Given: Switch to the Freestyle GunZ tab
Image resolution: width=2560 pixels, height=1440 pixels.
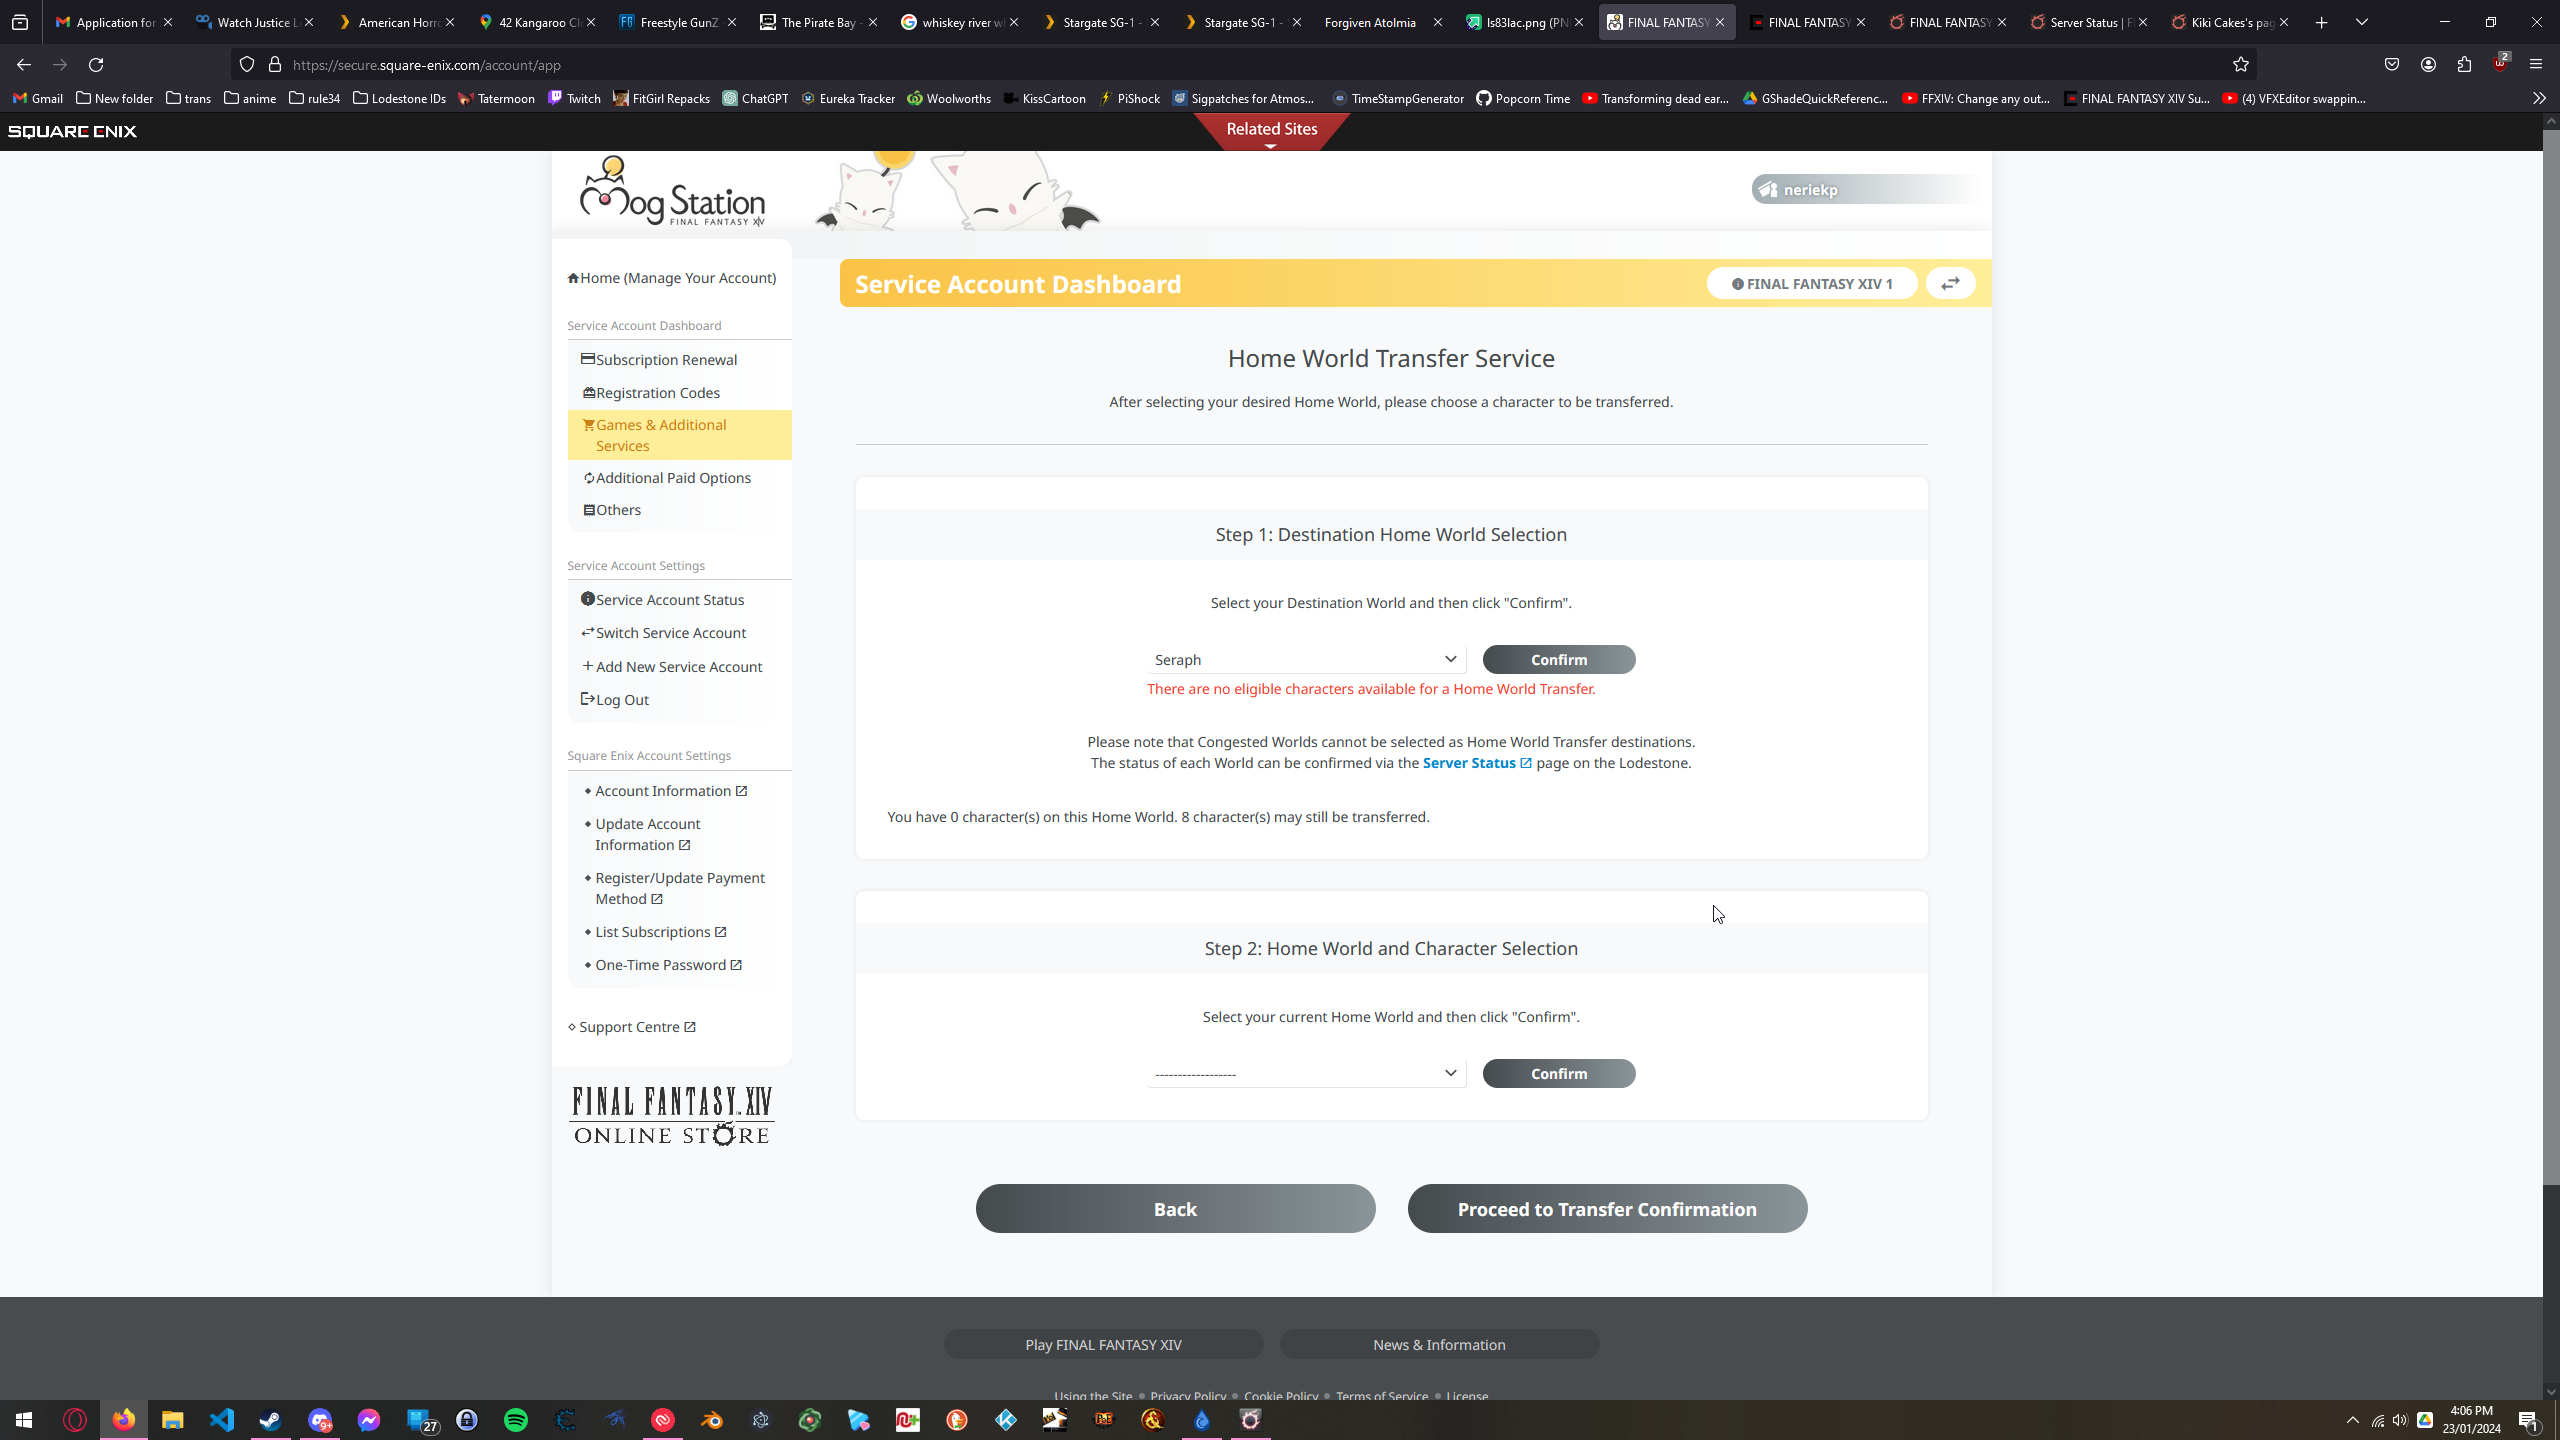Looking at the screenshot, I should tap(676, 22).
